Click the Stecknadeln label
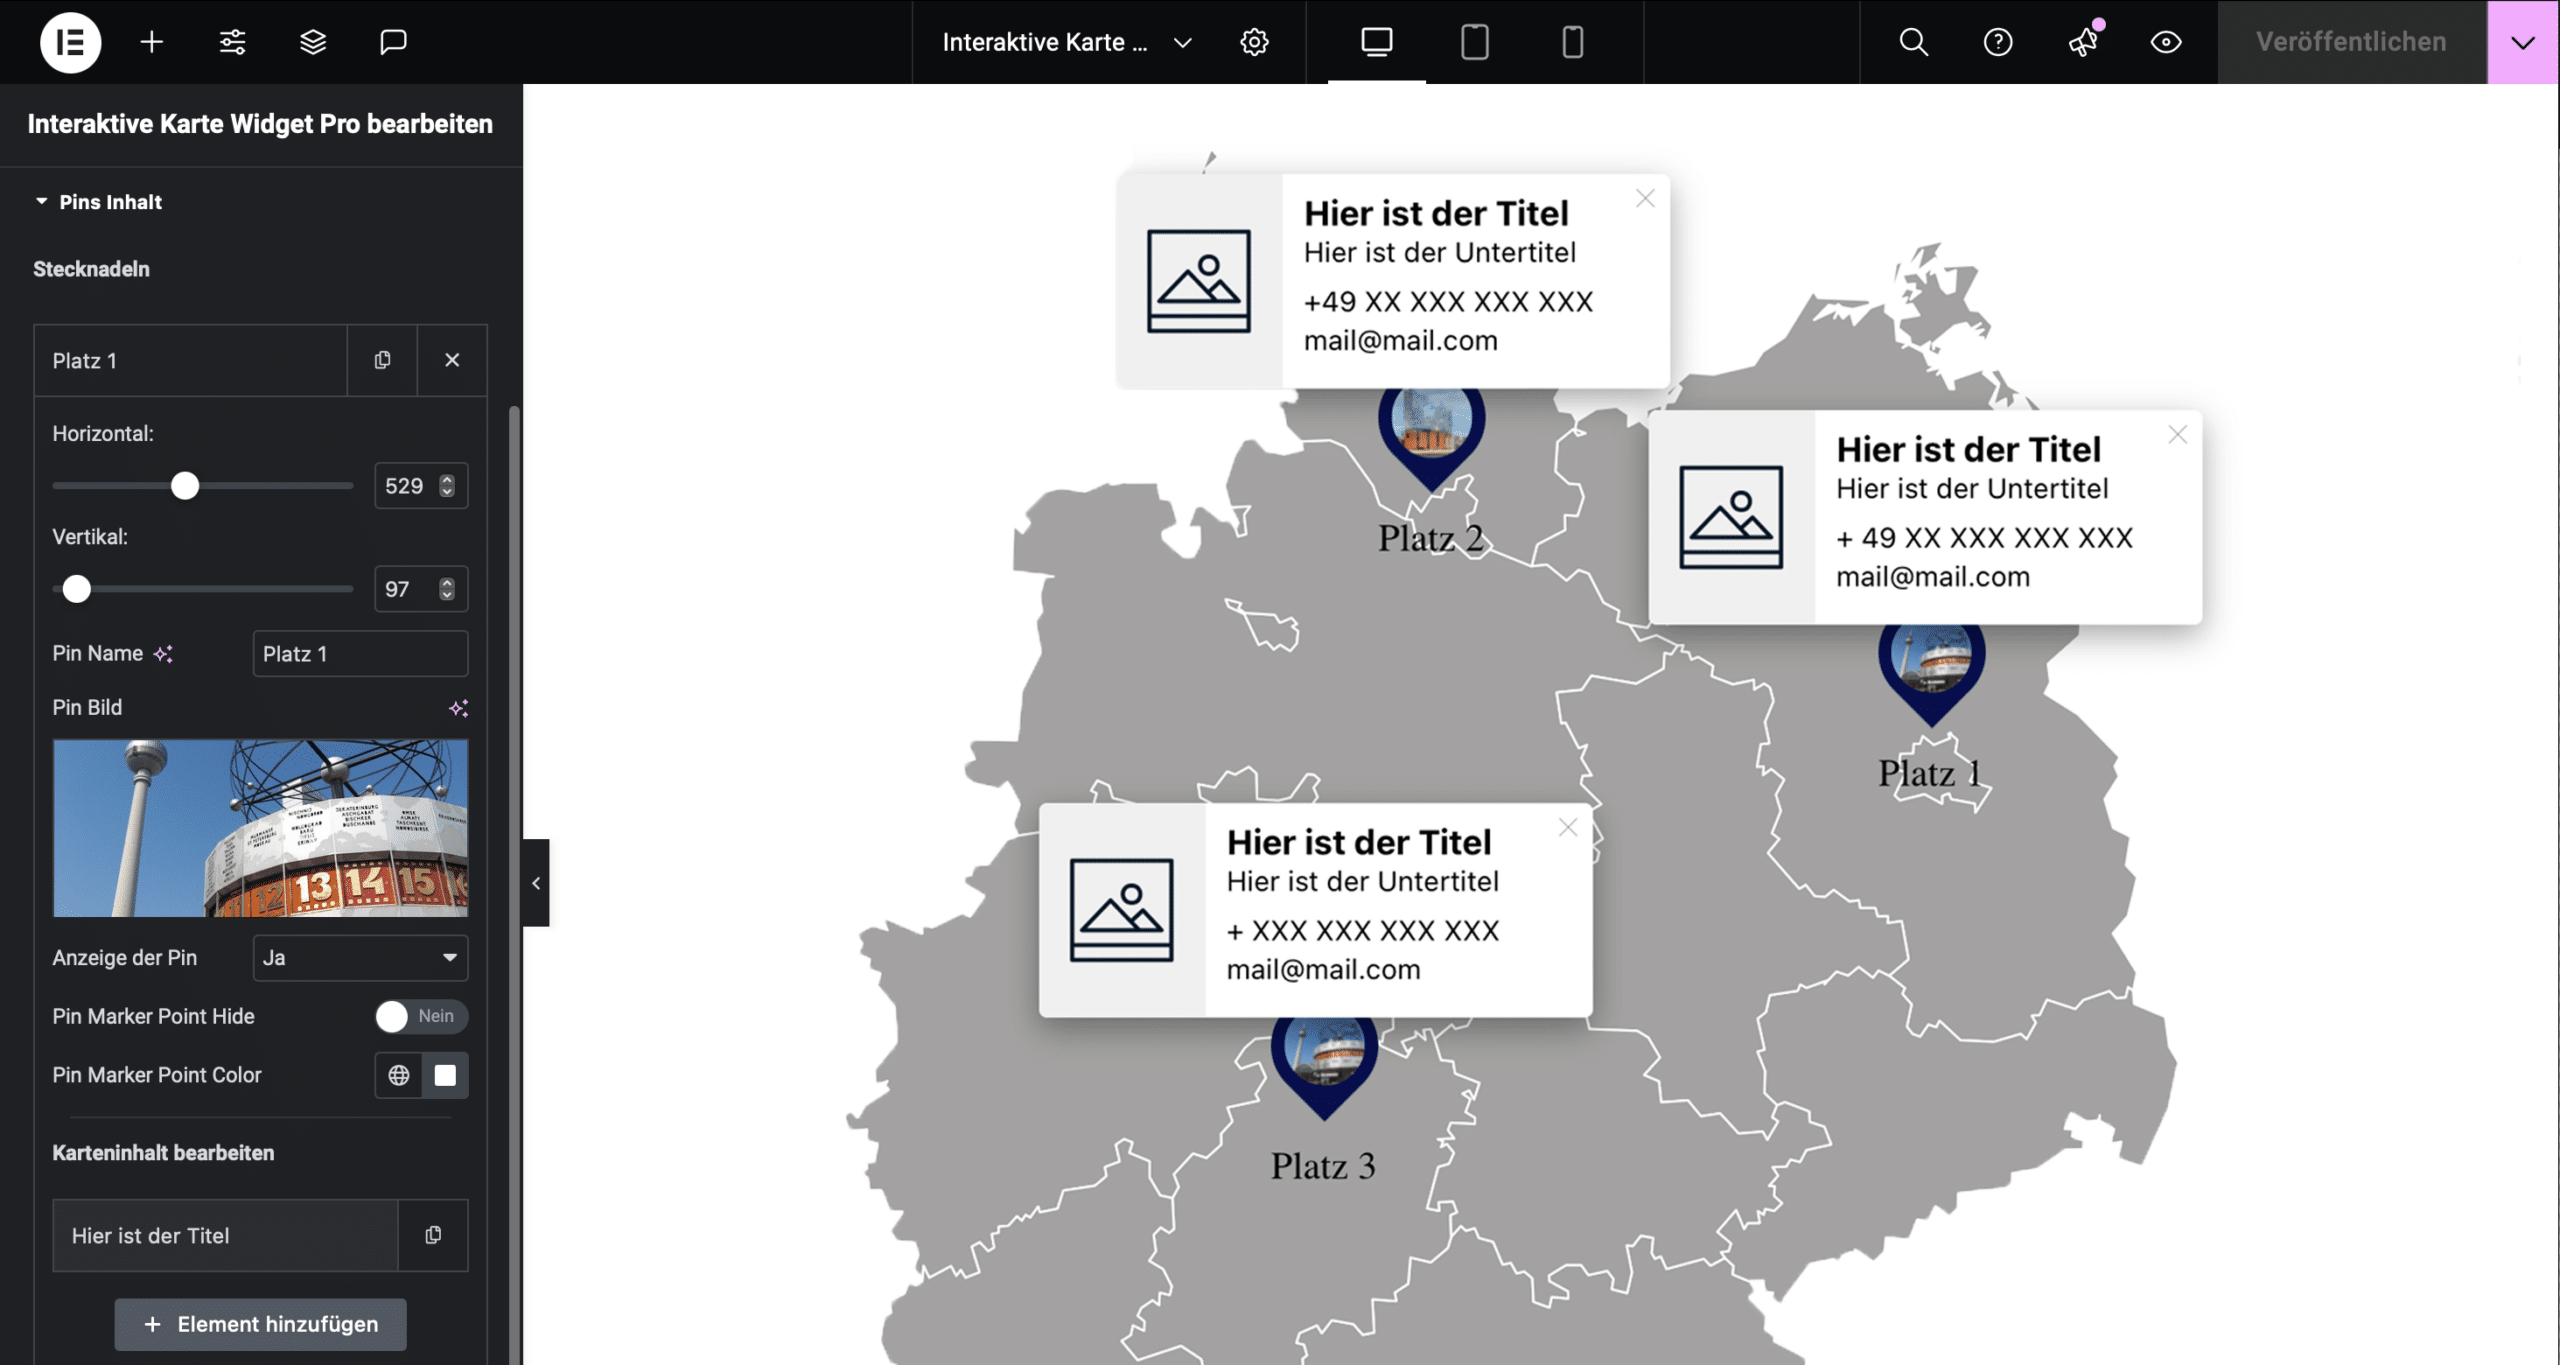 pos(91,269)
